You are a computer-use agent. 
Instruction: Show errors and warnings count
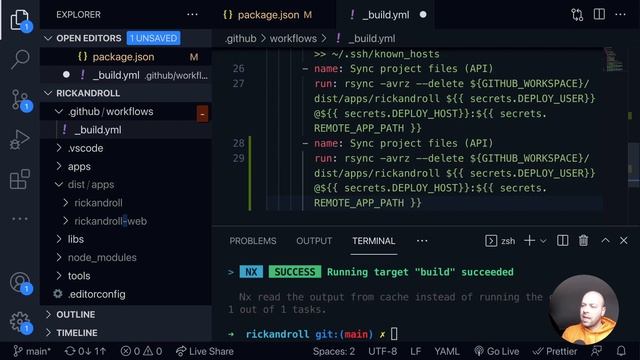tap(141, 351)
